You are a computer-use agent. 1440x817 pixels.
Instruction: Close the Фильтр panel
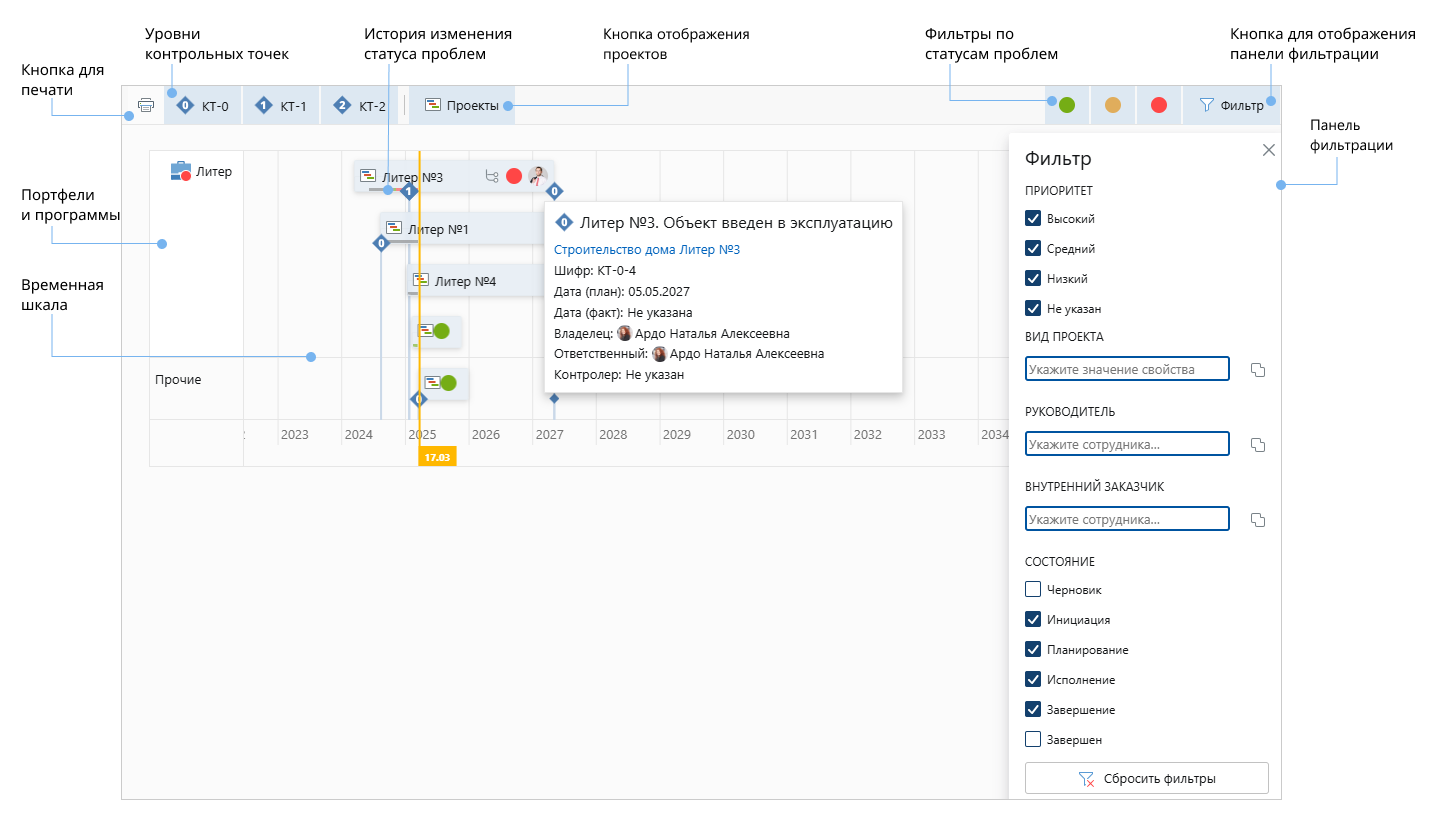[x=1268, y=150]
